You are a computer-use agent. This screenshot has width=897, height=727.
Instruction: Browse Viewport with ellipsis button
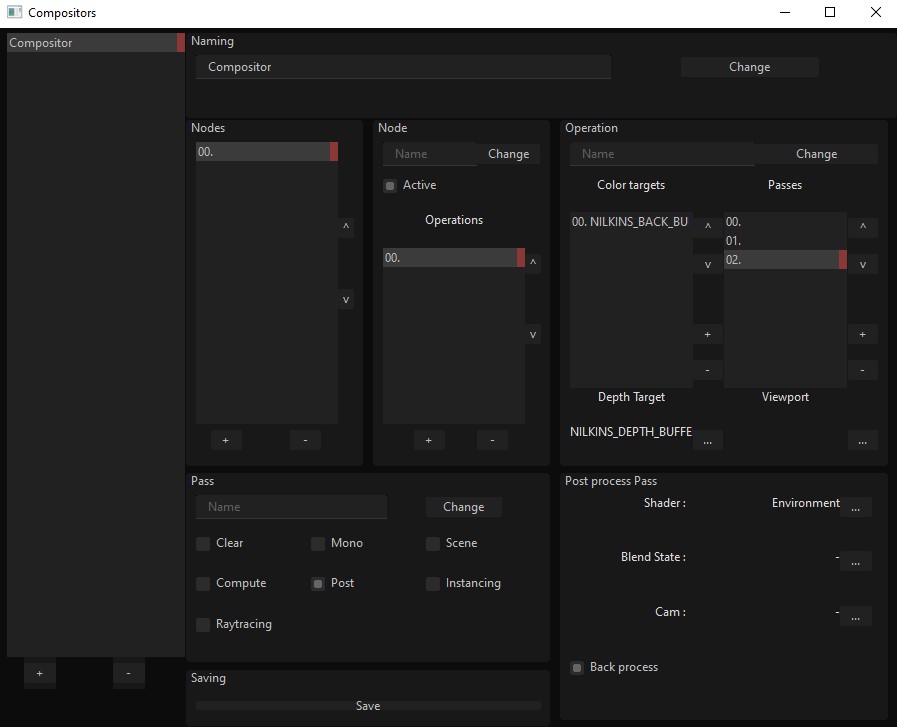click(x=863, y=440)
